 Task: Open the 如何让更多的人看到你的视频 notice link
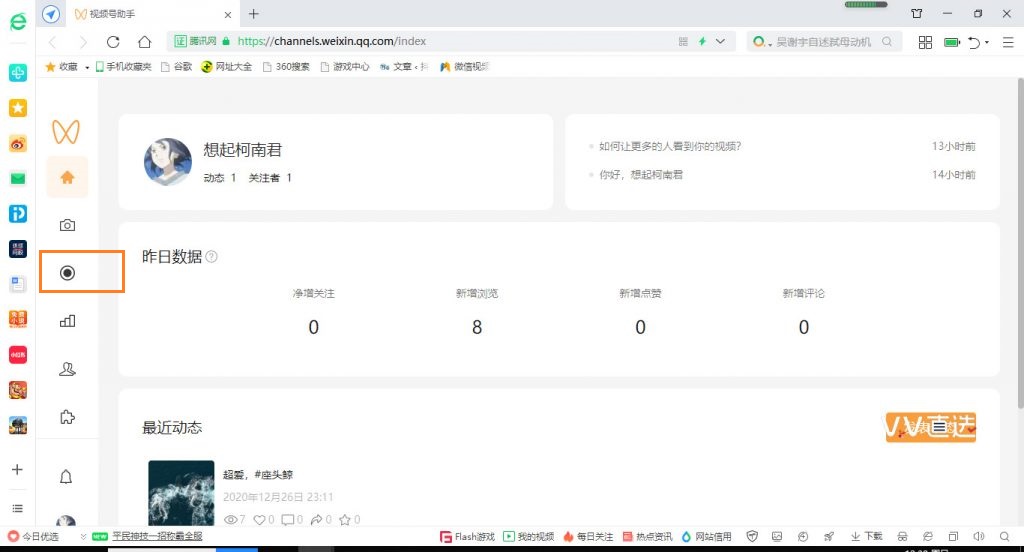coord(670,146)
